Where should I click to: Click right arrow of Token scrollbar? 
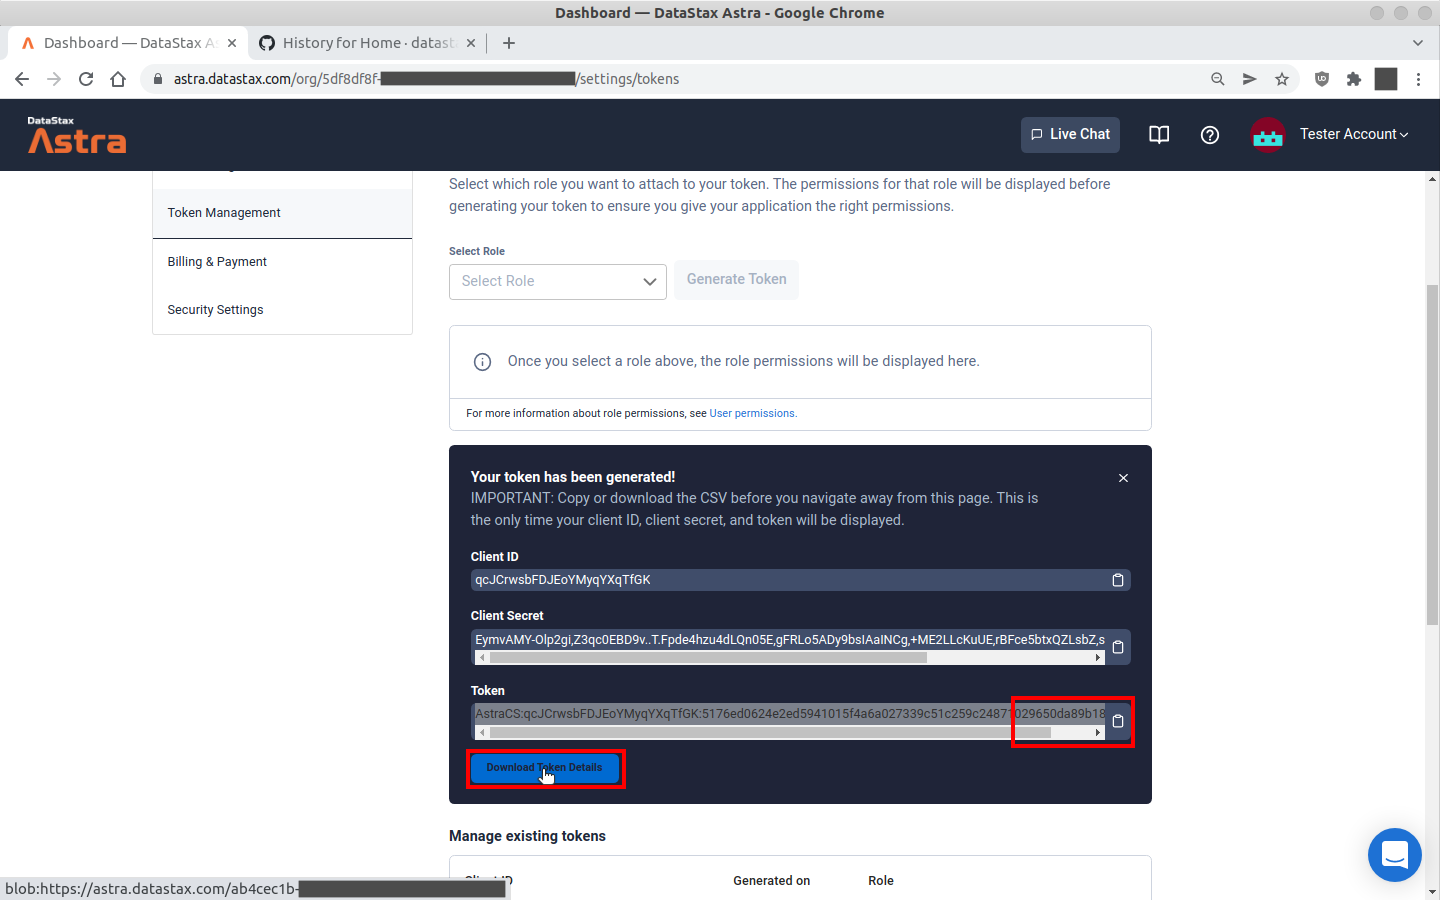1098,733
